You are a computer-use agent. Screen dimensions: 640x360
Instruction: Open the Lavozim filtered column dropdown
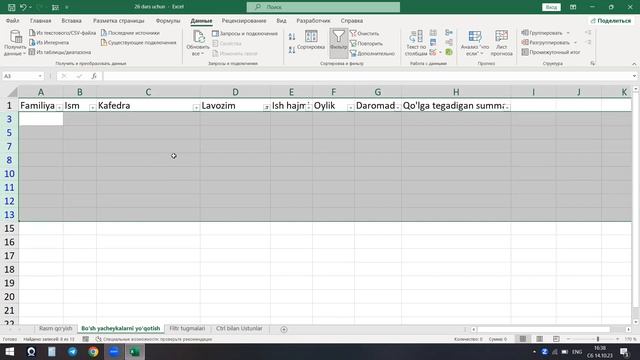266,107
